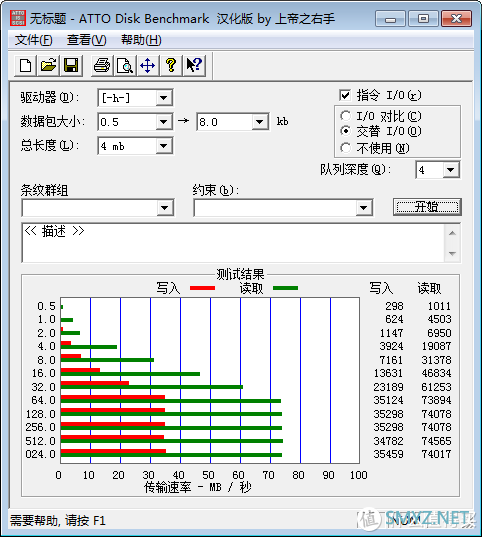Click the New document toolbar icon
The height and width of the screenshot is (537, 482).
(25, 65)
